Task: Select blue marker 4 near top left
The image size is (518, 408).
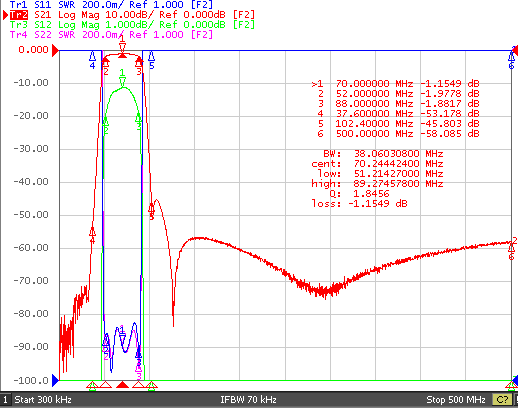Action: [92, 60]
